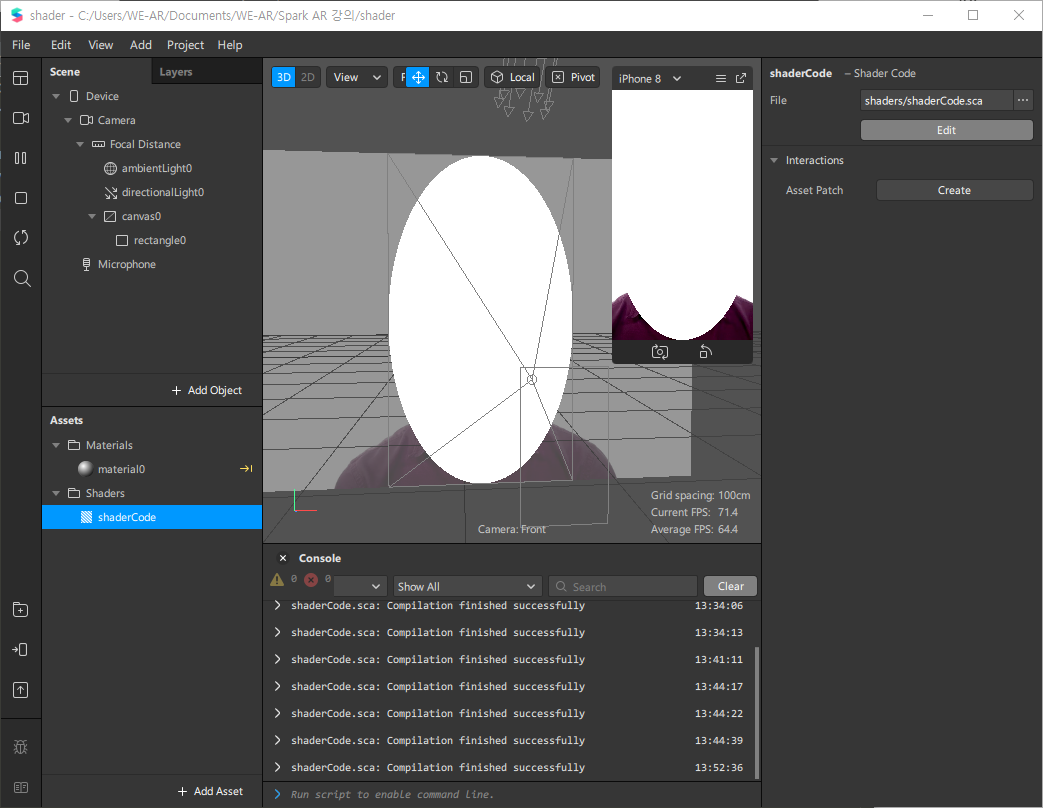
Task: Select the Move (translate) tool in viewport toolbar
Action: click(417, 77)
